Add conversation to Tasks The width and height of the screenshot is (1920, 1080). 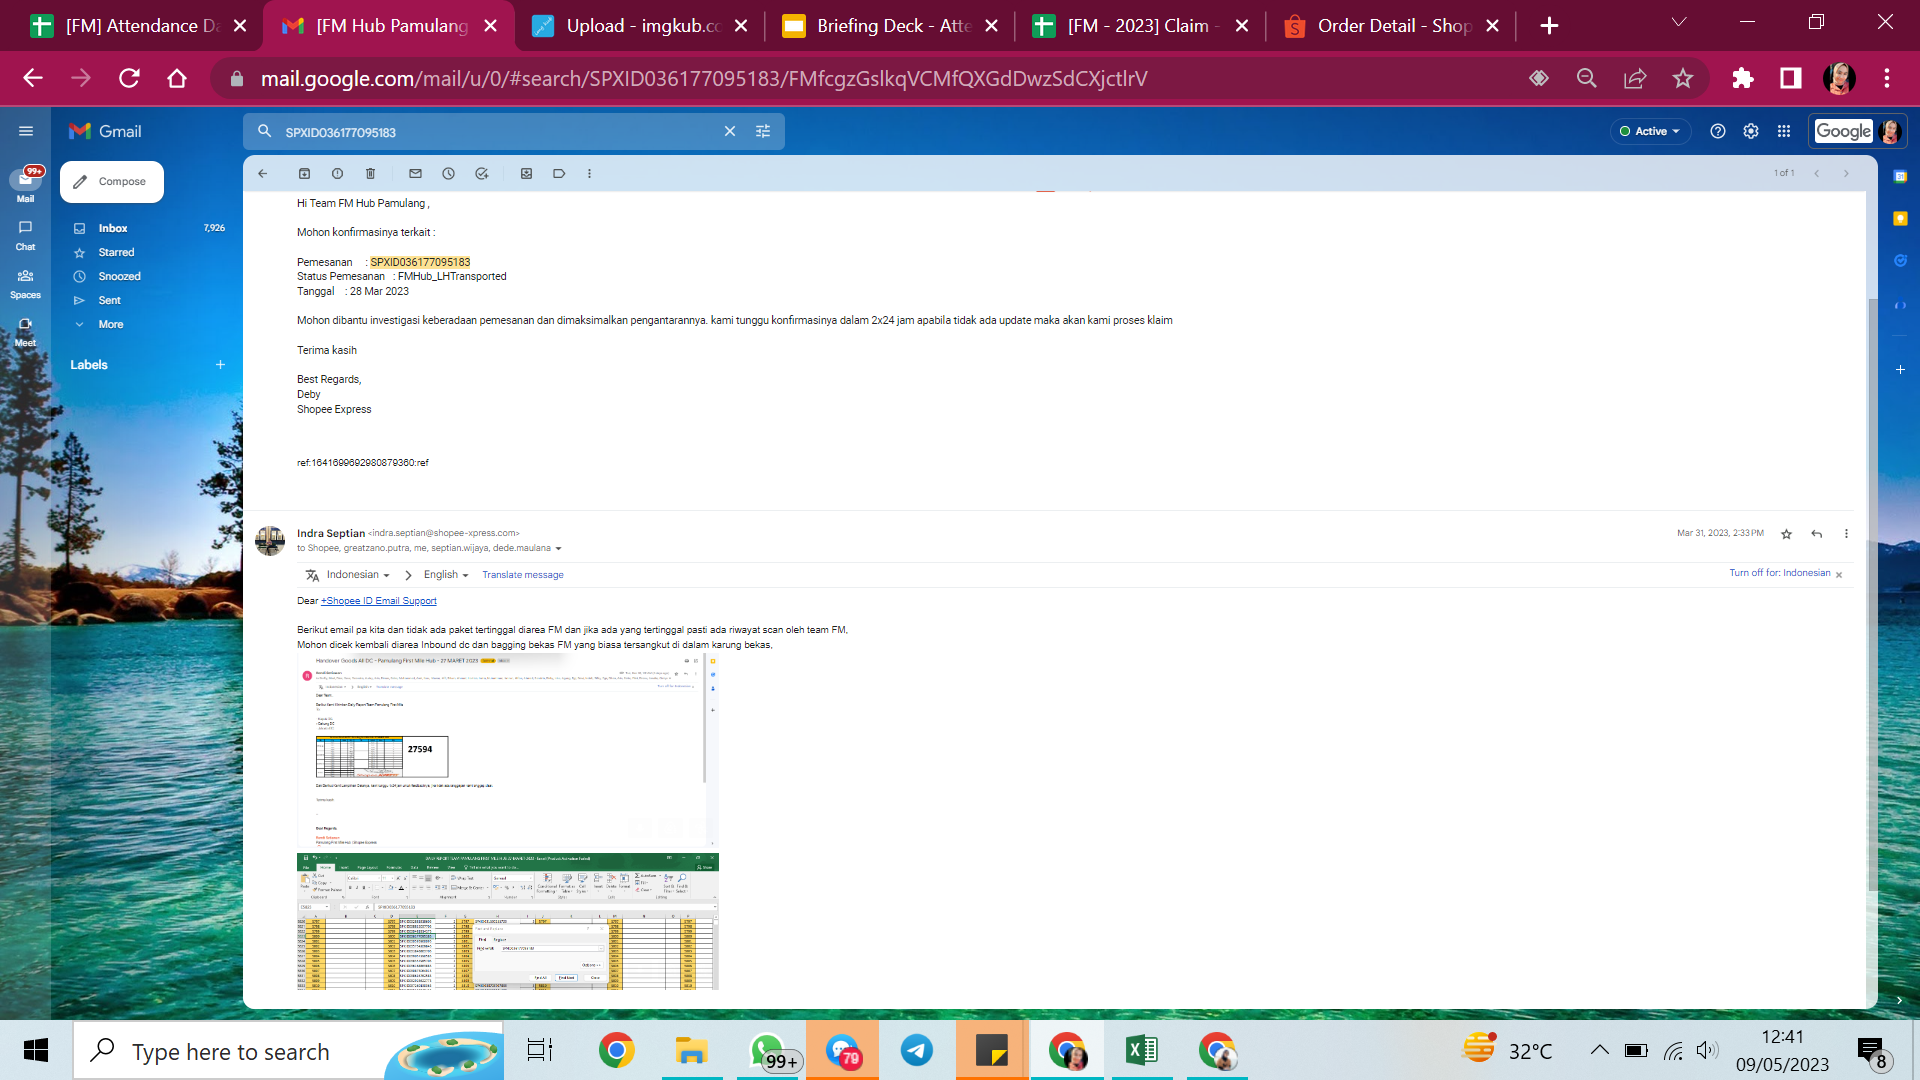tap(481, 174)
